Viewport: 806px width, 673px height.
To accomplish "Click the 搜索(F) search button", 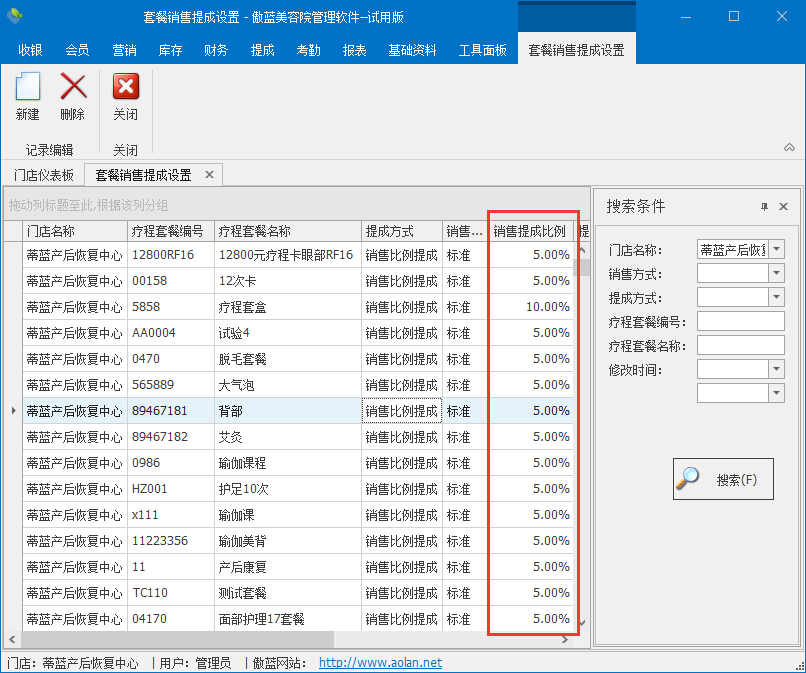I will pos(723,479).
